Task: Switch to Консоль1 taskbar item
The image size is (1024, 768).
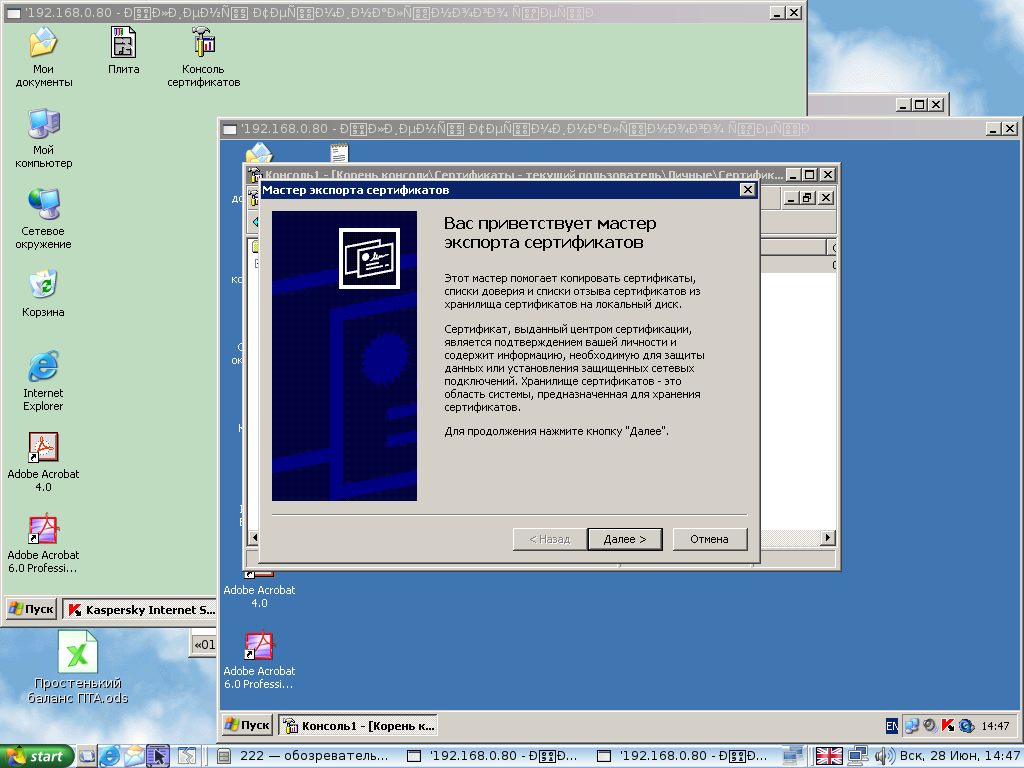Action: (358, 725)
